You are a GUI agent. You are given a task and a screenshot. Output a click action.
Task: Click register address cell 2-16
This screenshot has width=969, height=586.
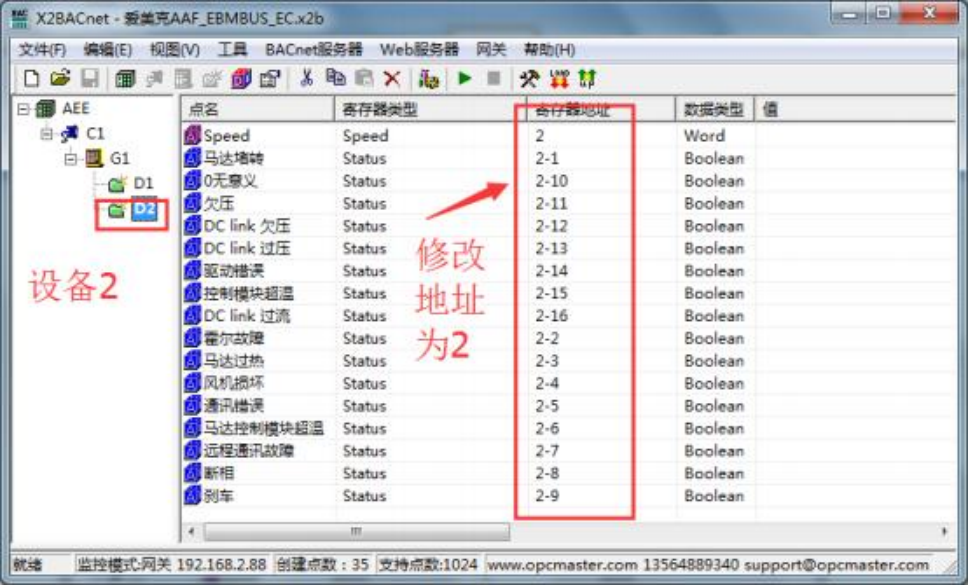coord(551,316)
